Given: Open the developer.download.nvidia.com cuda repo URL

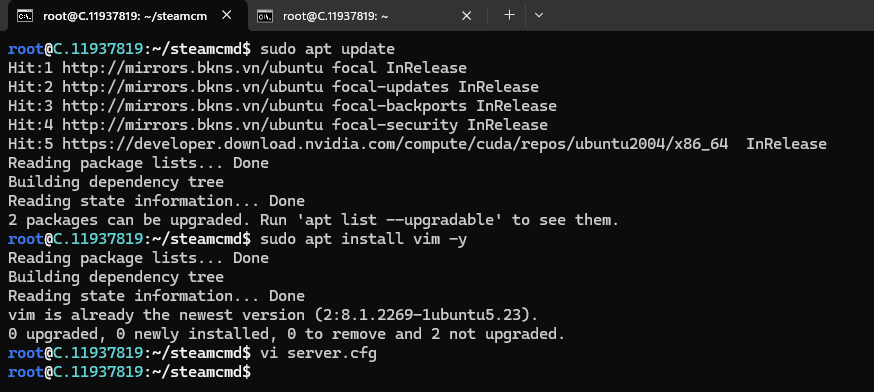Looking at the screenshot, I should (x=395, y=144).
